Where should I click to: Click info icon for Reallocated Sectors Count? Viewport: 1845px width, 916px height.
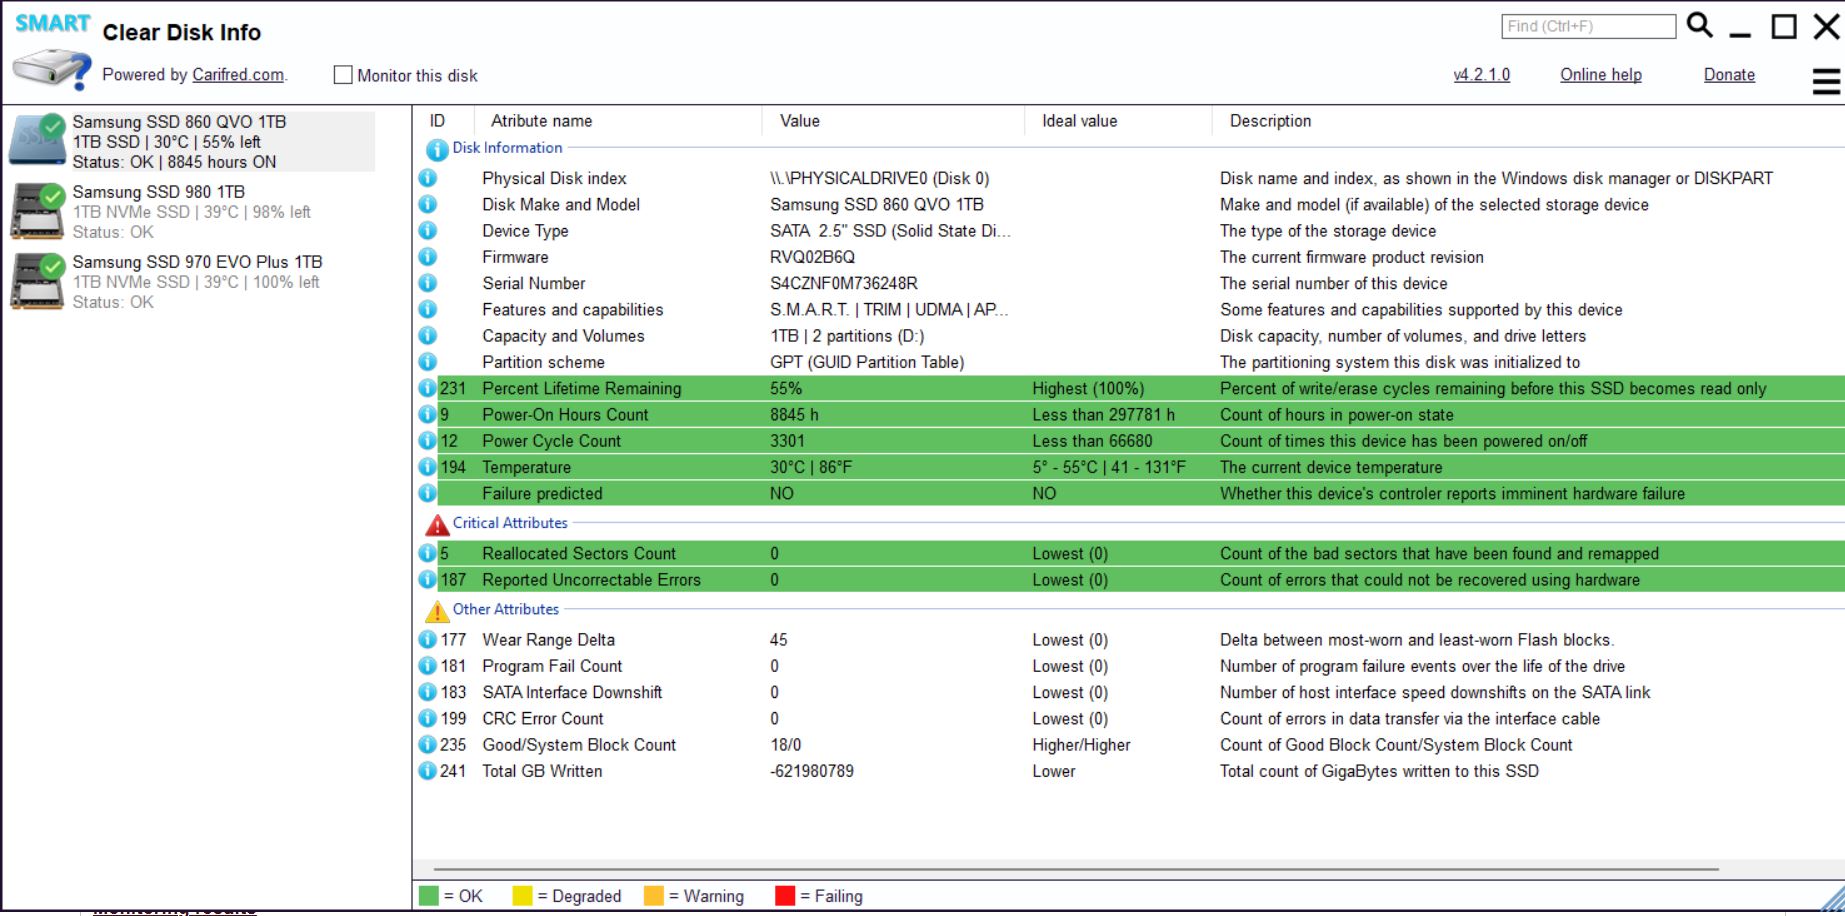(x=428, y=553)
